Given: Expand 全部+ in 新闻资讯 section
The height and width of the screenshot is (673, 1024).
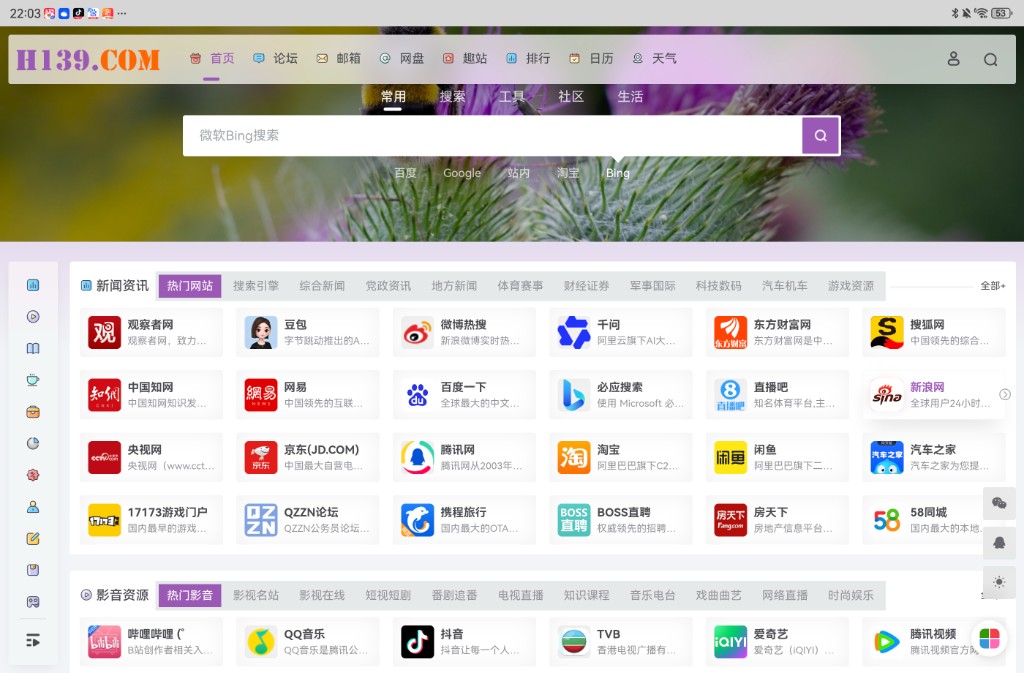Looking at the screenshot, I should pyautogui.click(x=993, y=286).
